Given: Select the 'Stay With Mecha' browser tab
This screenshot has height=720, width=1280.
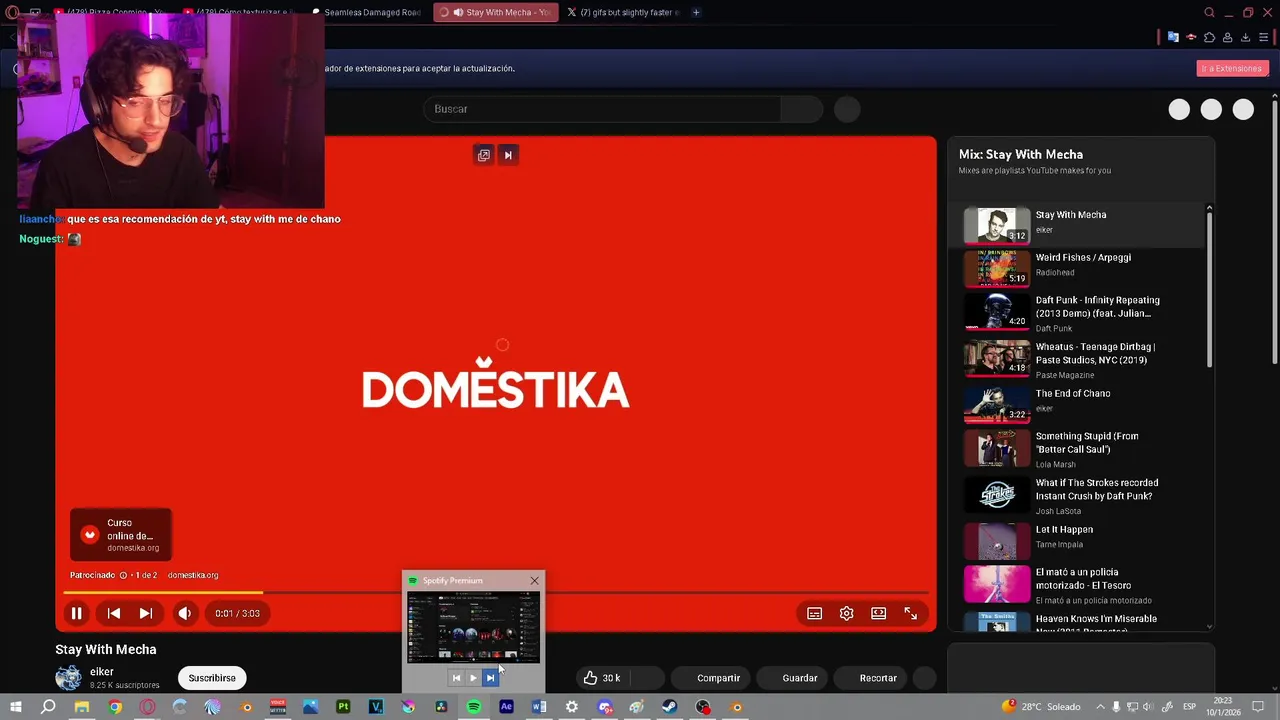Looking at the screenshot, I should point(494,12).
